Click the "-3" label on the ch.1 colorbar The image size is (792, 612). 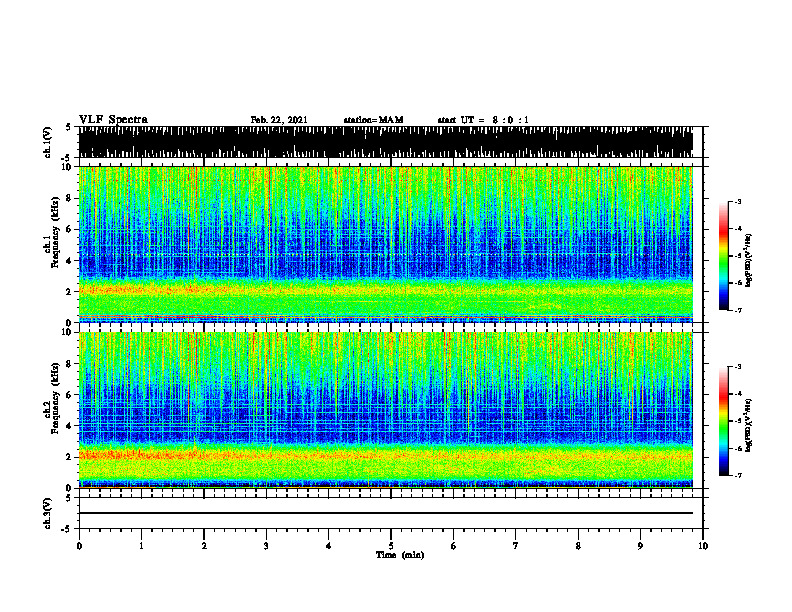click(x=737, y=201)
